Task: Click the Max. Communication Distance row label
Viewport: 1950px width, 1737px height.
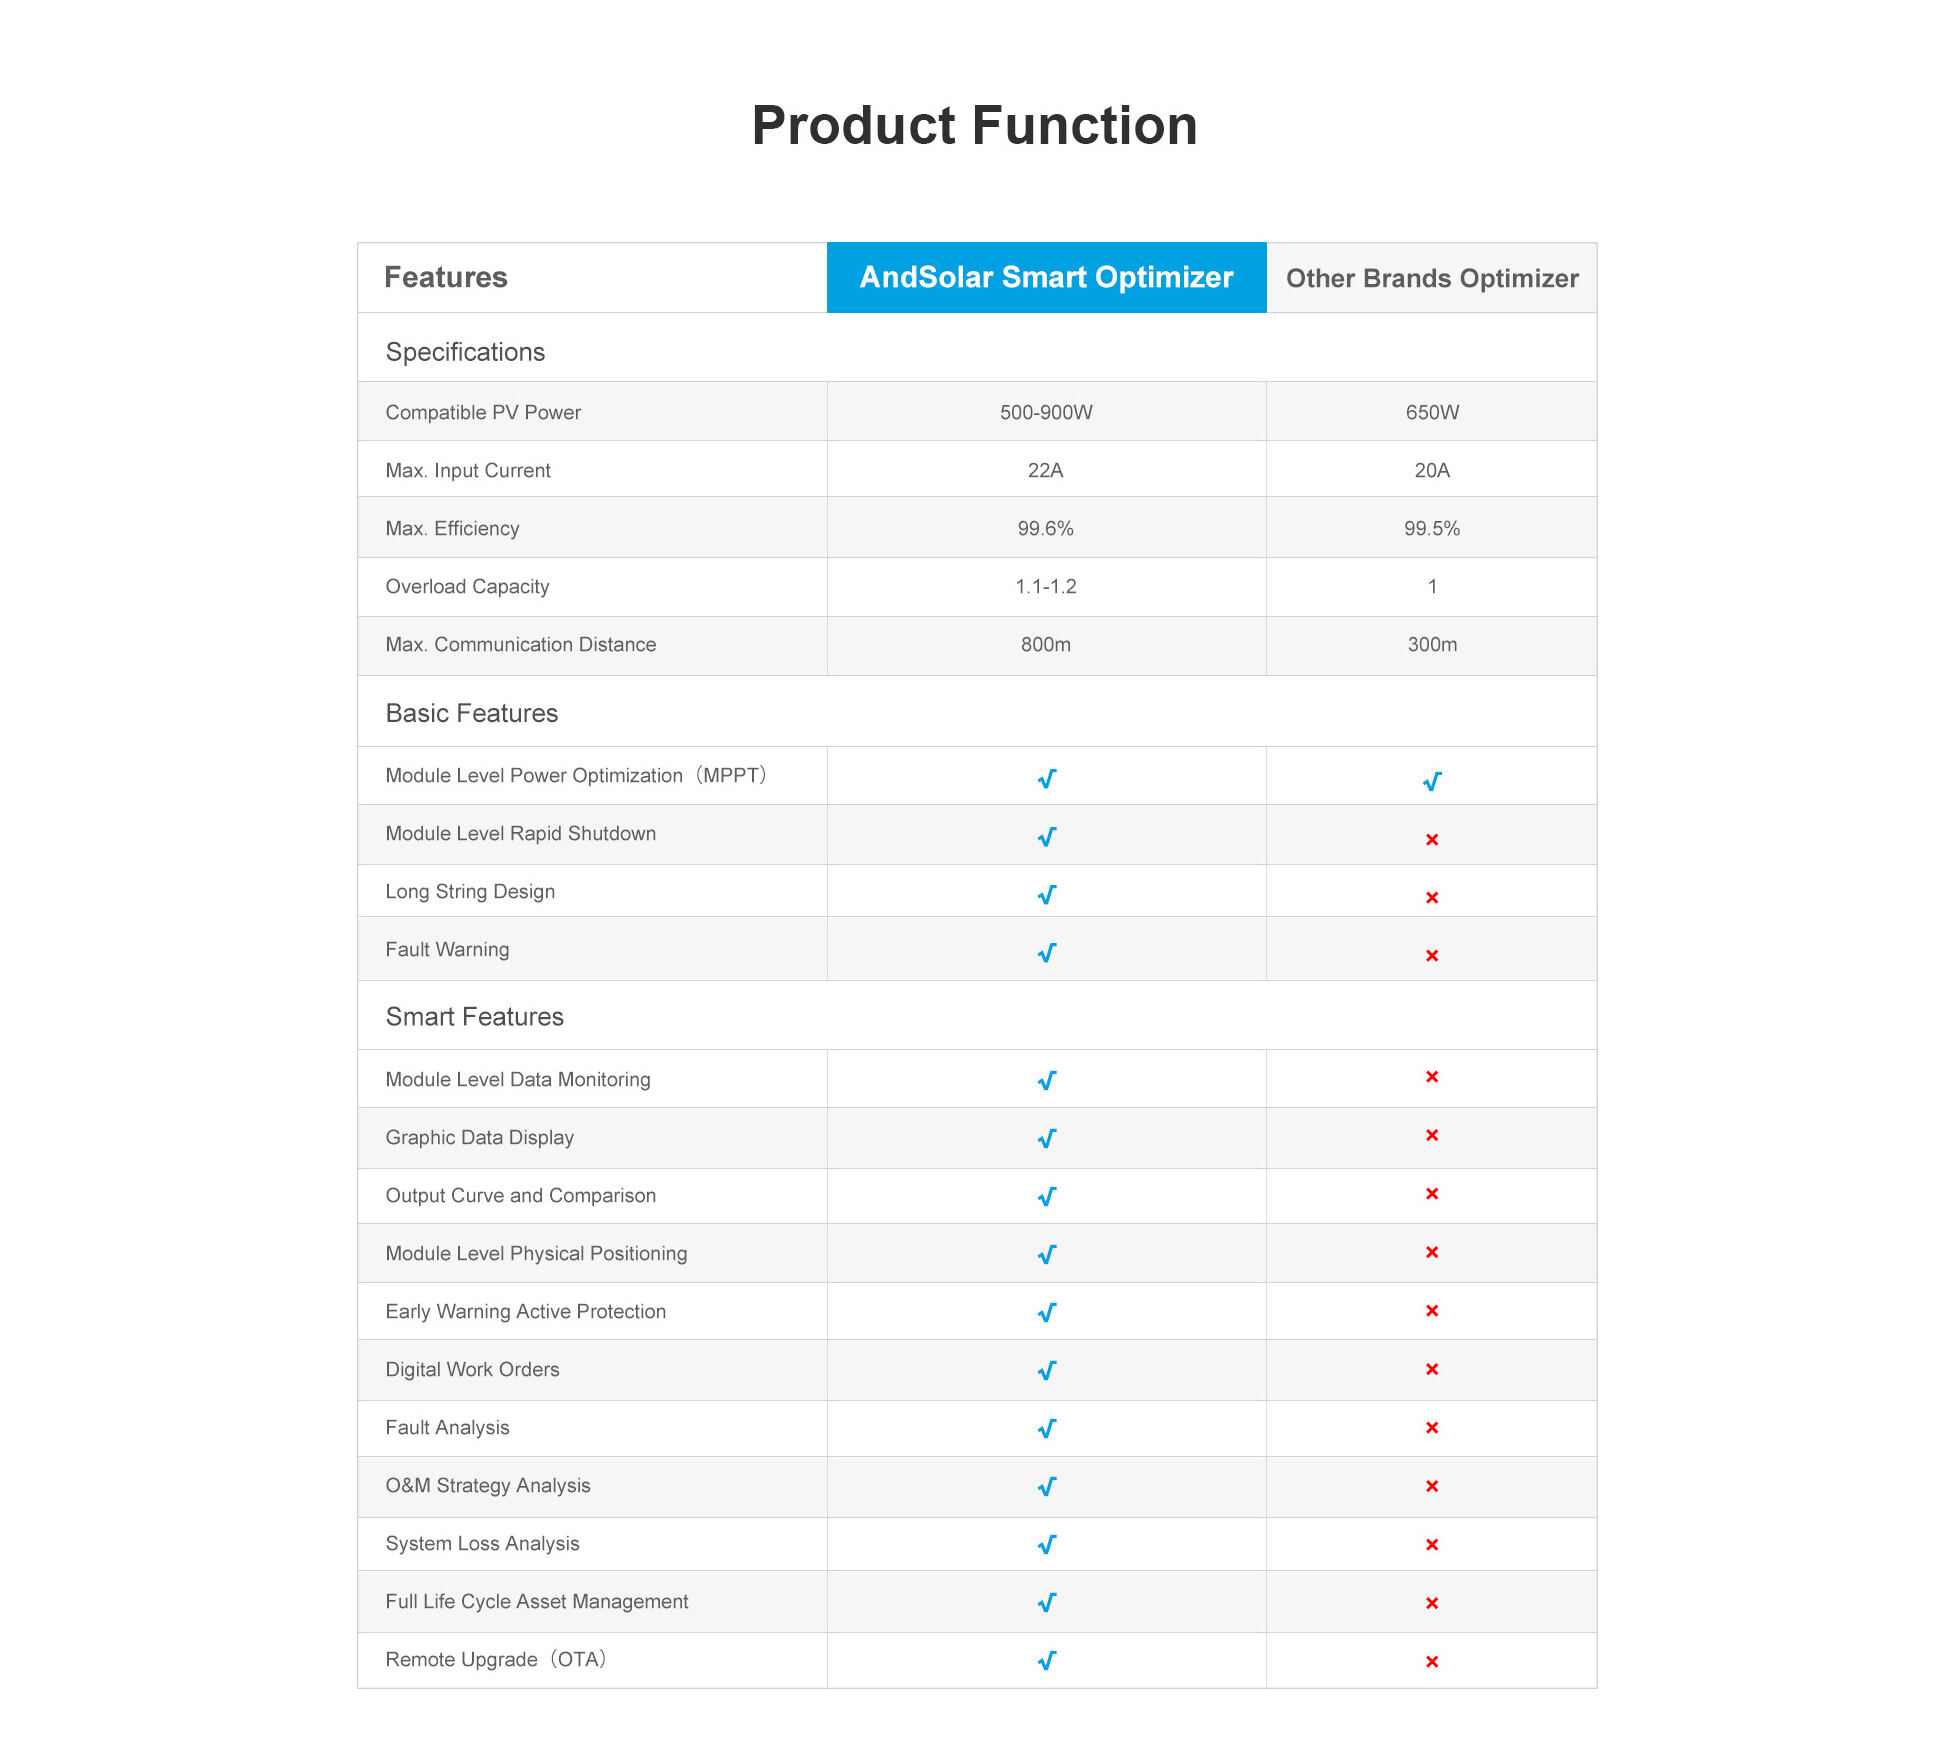Action: point(521,645)
